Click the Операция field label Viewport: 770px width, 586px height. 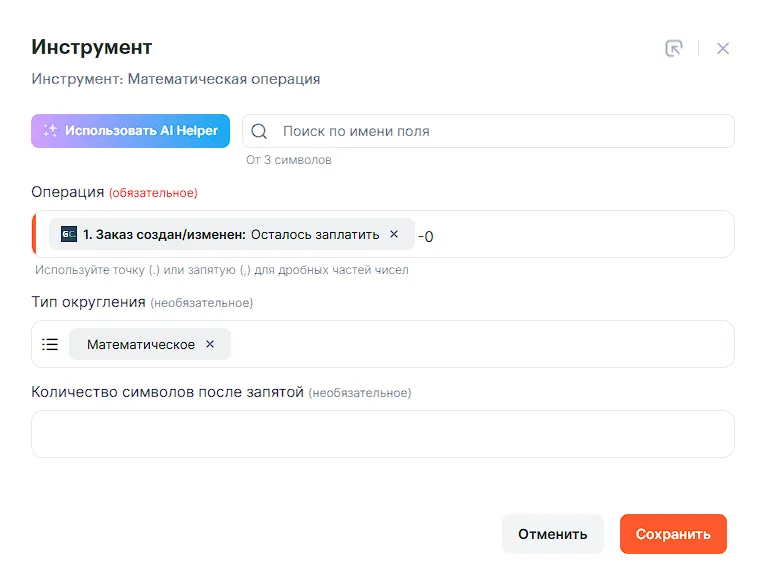tap(68, 192)
